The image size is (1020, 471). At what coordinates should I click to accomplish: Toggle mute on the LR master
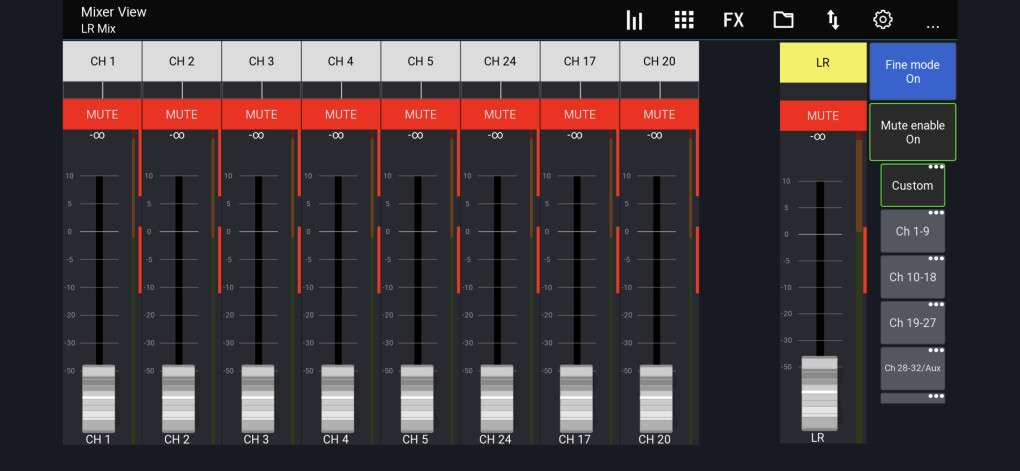click(822, 116)
